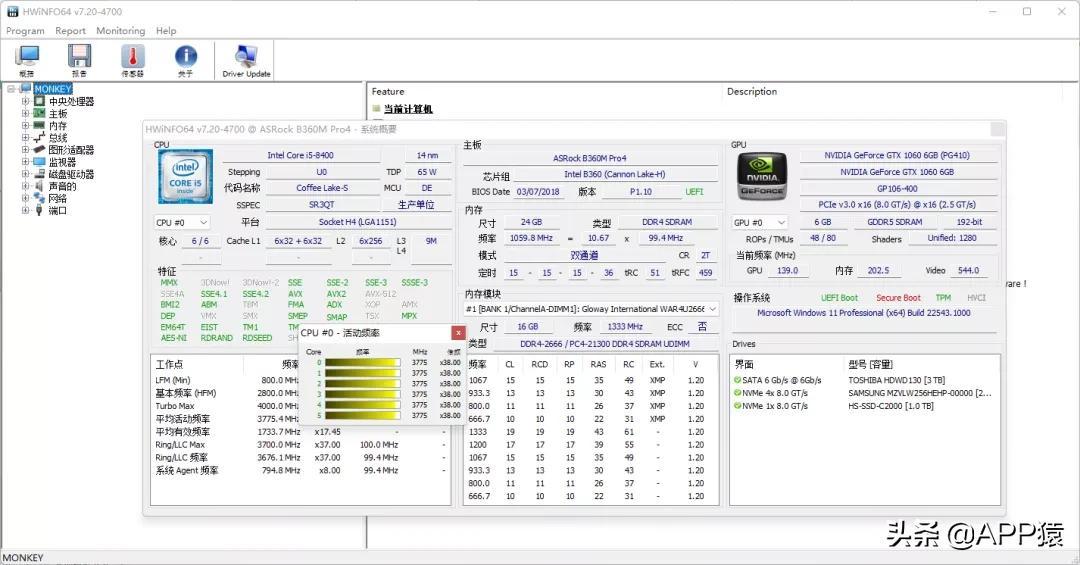Open the memory module BANK dropdown

coord(591,310)
